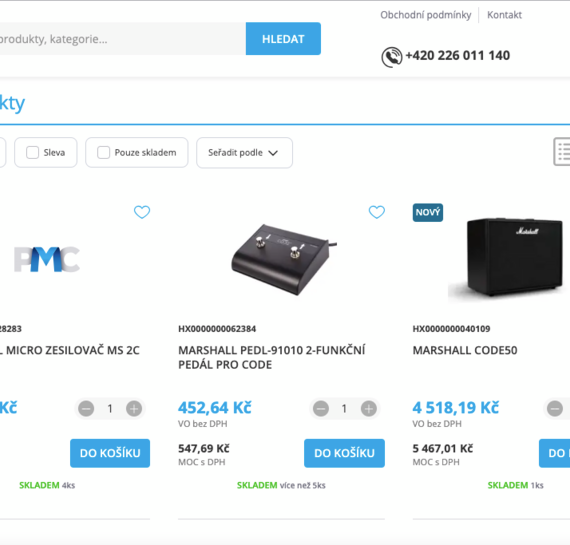The image size is (570, 545).
Task: Go to the Kontakt page
Action: coord(504,15)
